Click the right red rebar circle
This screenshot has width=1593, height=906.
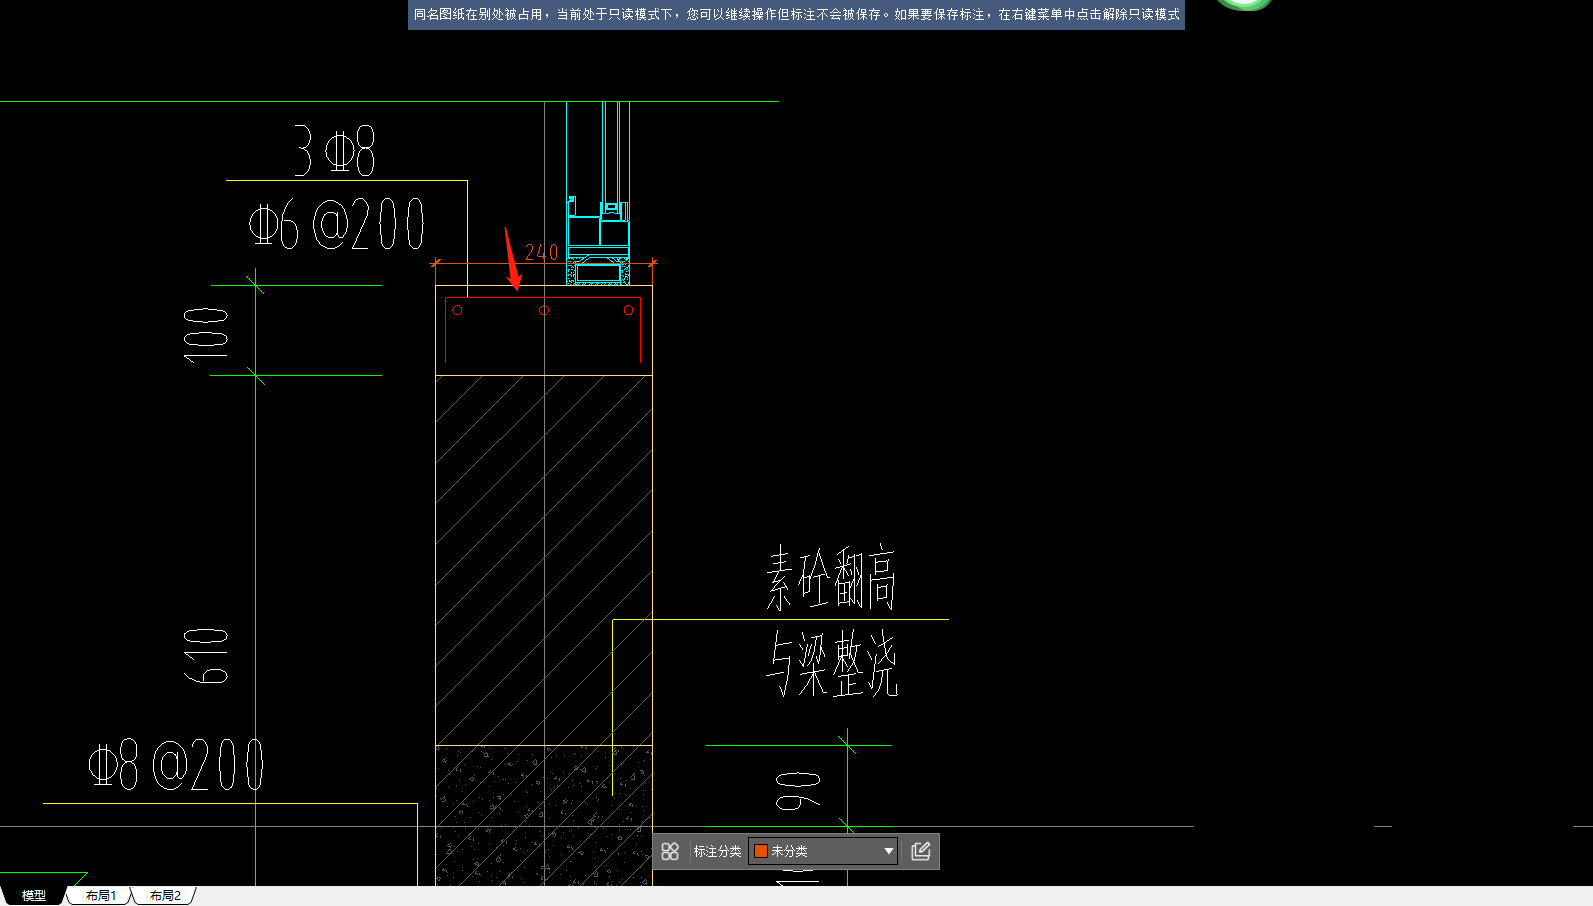pos(628,310)
